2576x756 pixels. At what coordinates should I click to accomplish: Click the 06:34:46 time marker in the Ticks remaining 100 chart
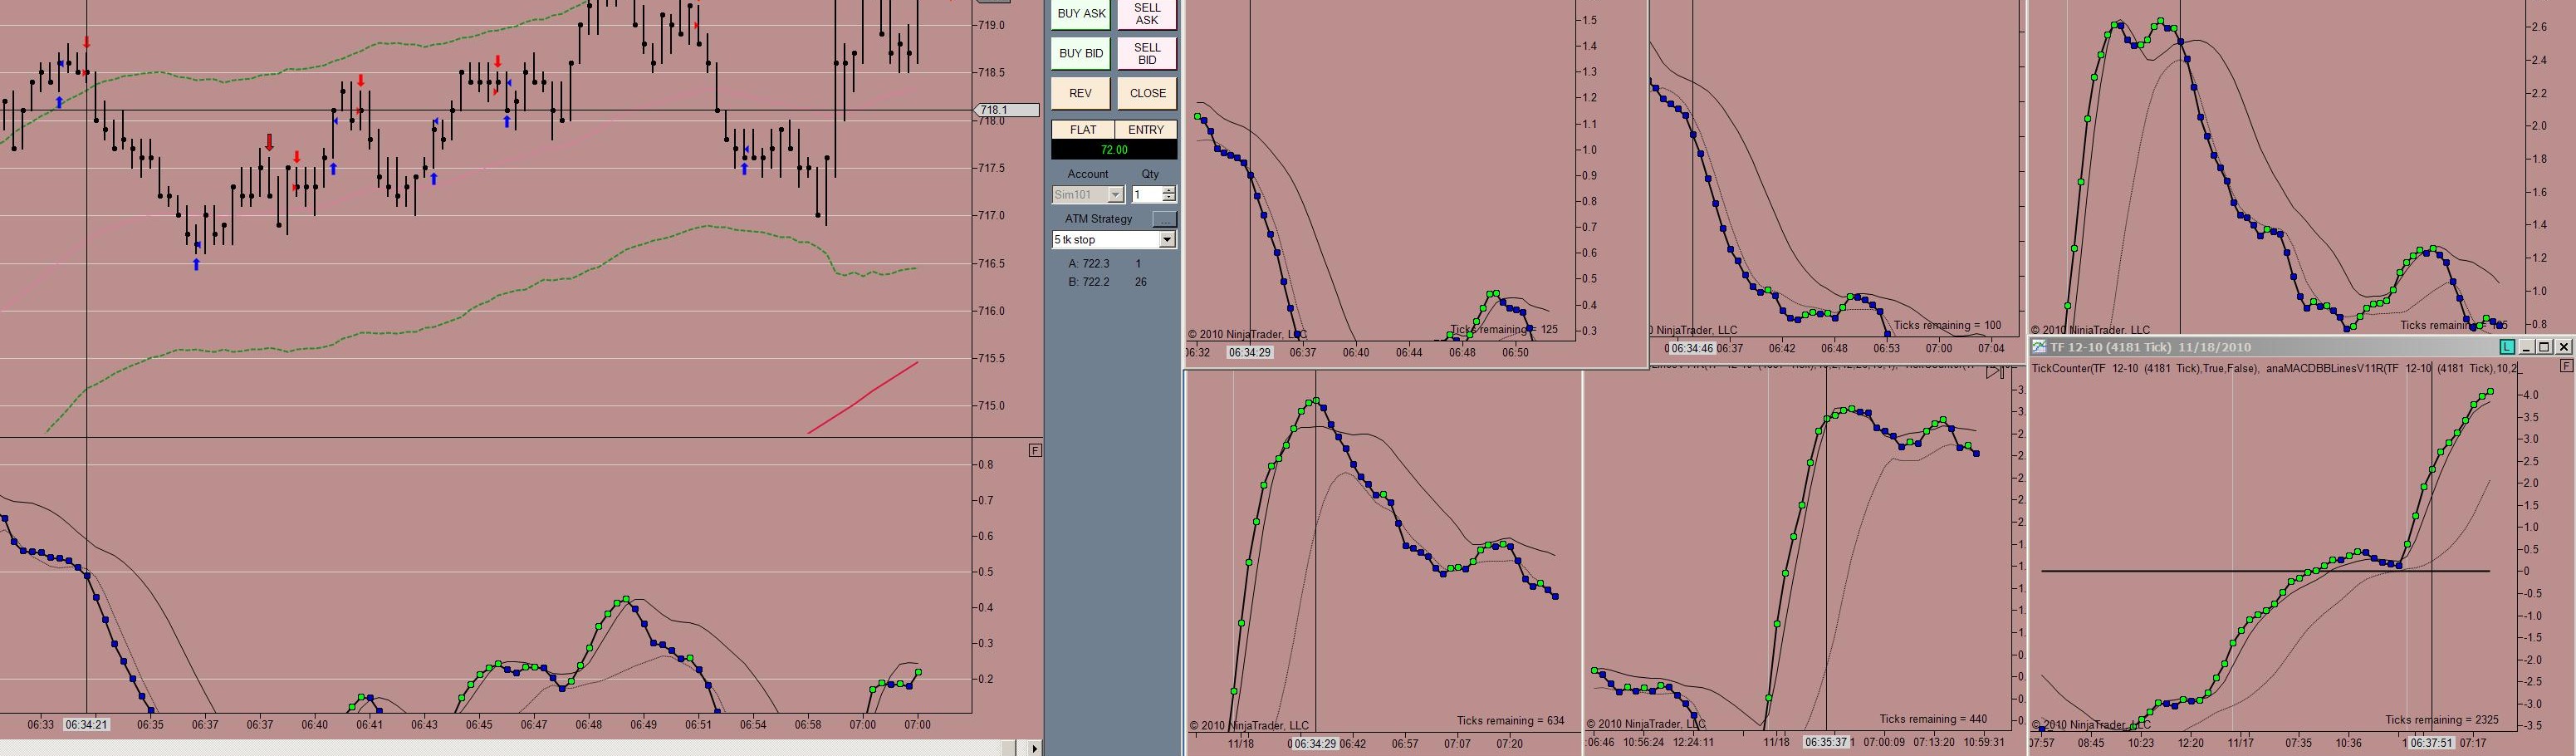(x=1692, y=348)
